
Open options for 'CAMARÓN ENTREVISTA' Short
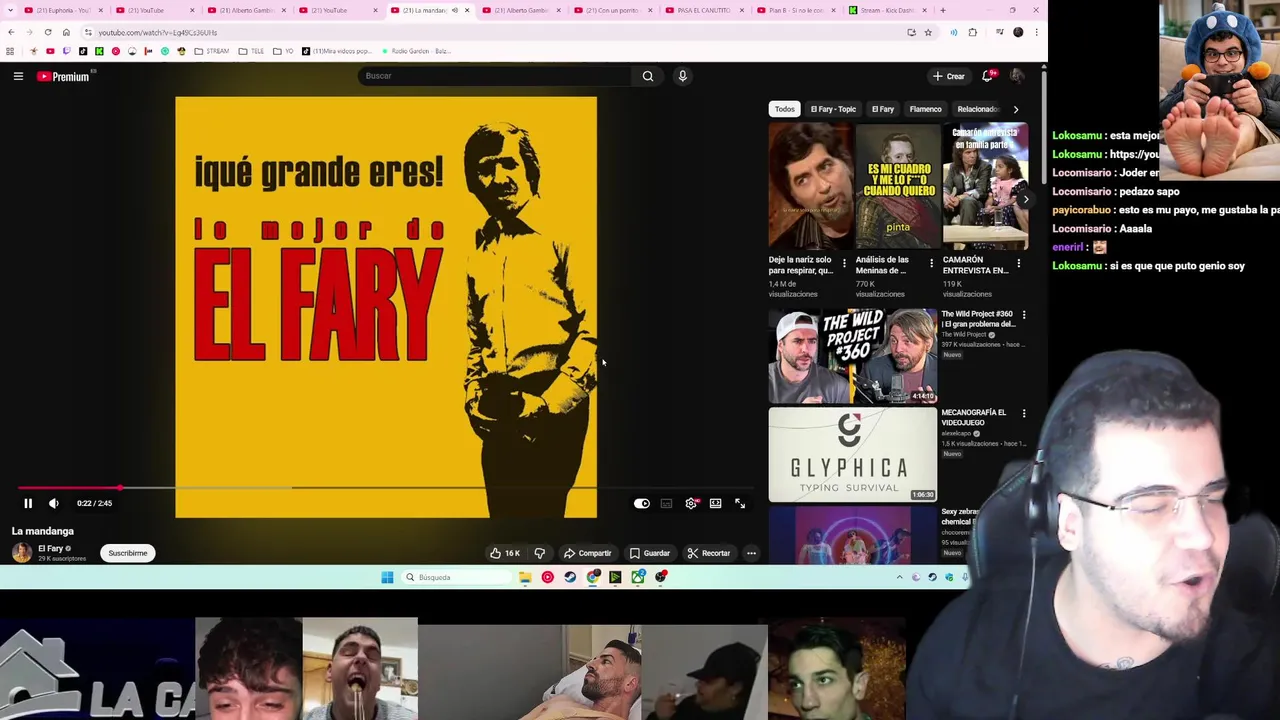coord(1018,264)
